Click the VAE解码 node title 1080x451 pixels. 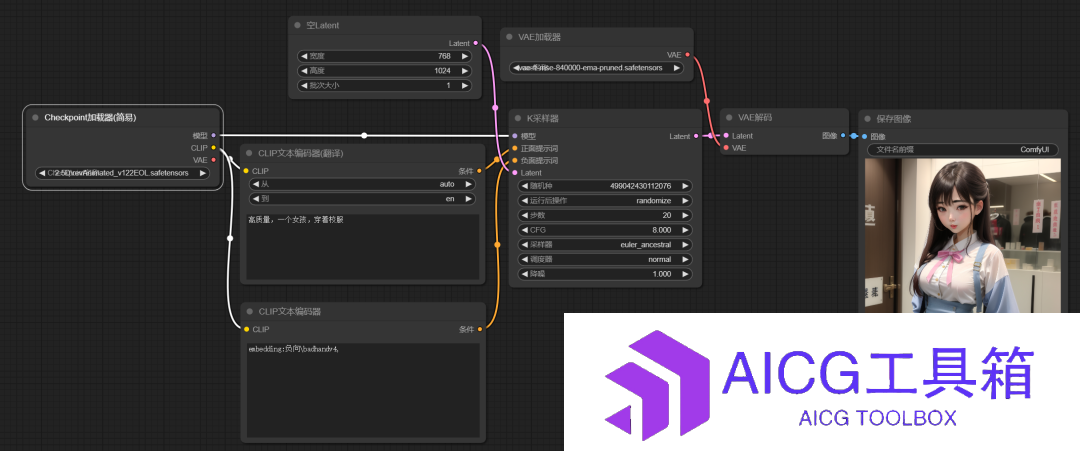754,118
